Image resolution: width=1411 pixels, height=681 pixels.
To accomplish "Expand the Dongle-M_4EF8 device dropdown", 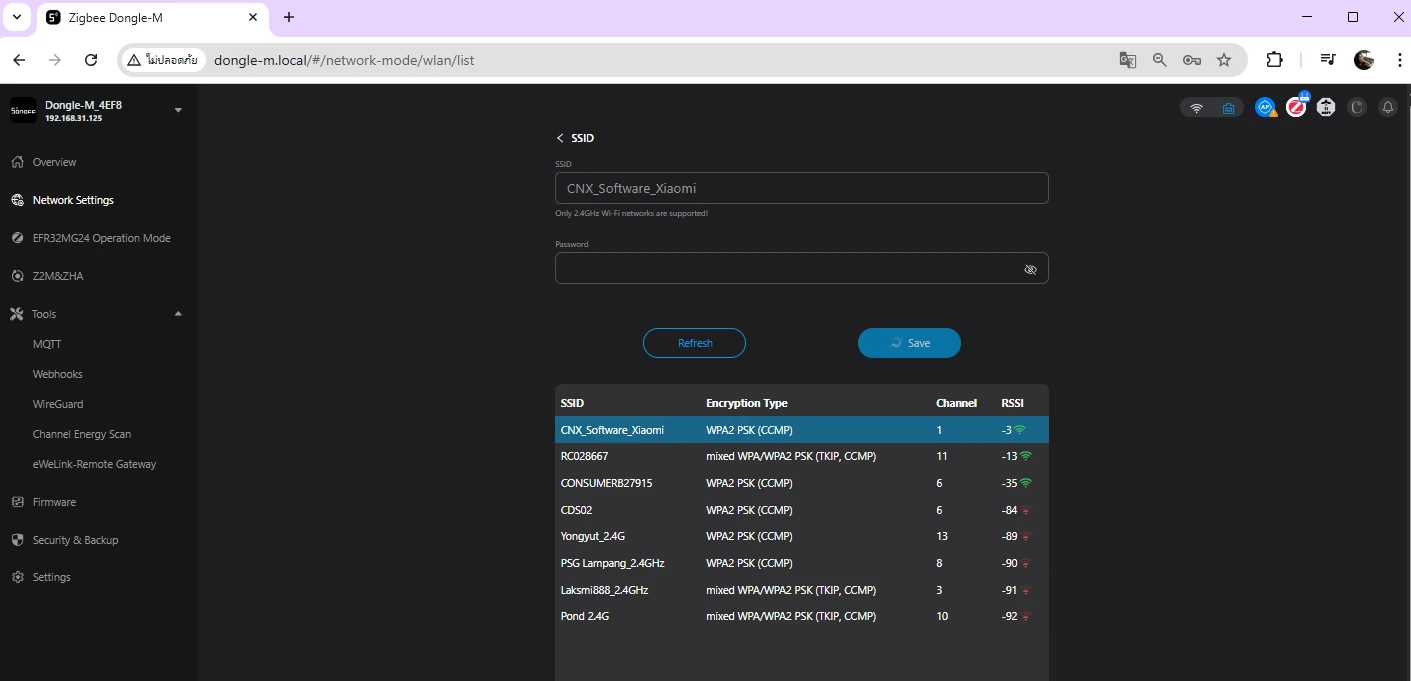I will [x=178, y=110].
